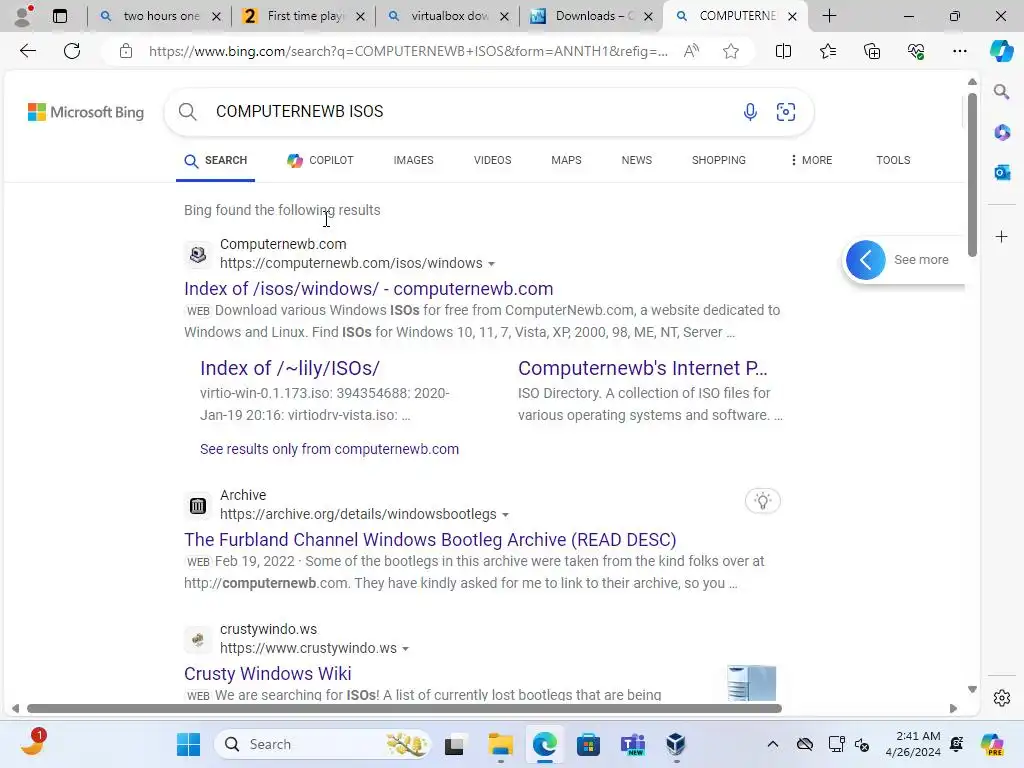This screenshot has width=1024, height=768.
Task: Click the browser address bar URL
Action: coord(408,51)
